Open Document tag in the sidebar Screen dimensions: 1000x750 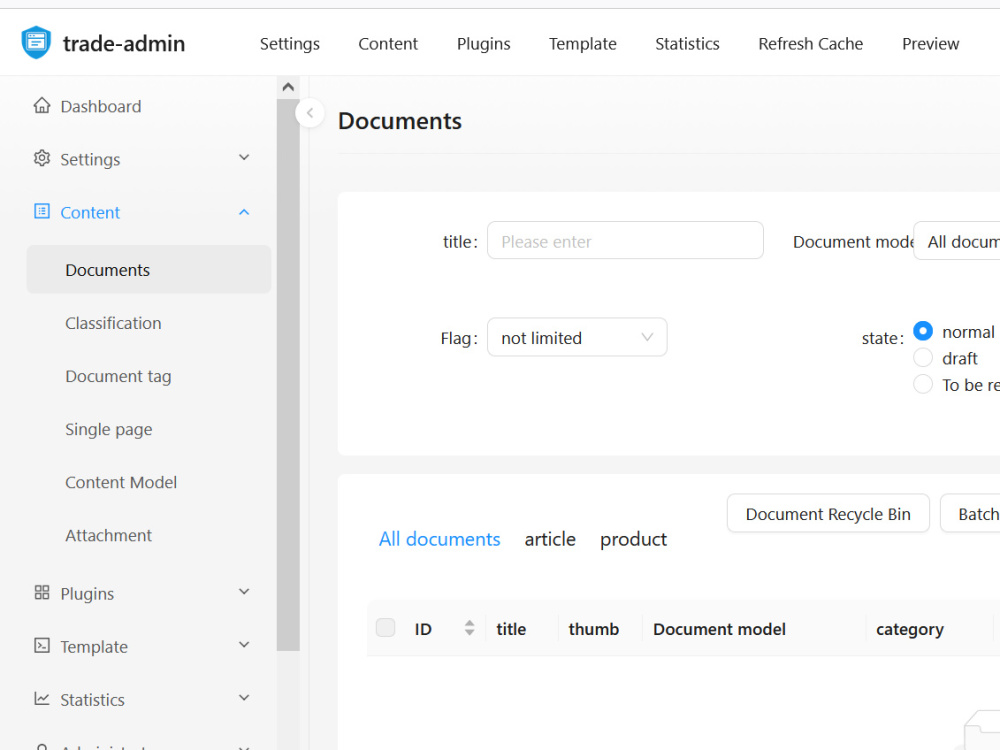(x=118, y=376)
